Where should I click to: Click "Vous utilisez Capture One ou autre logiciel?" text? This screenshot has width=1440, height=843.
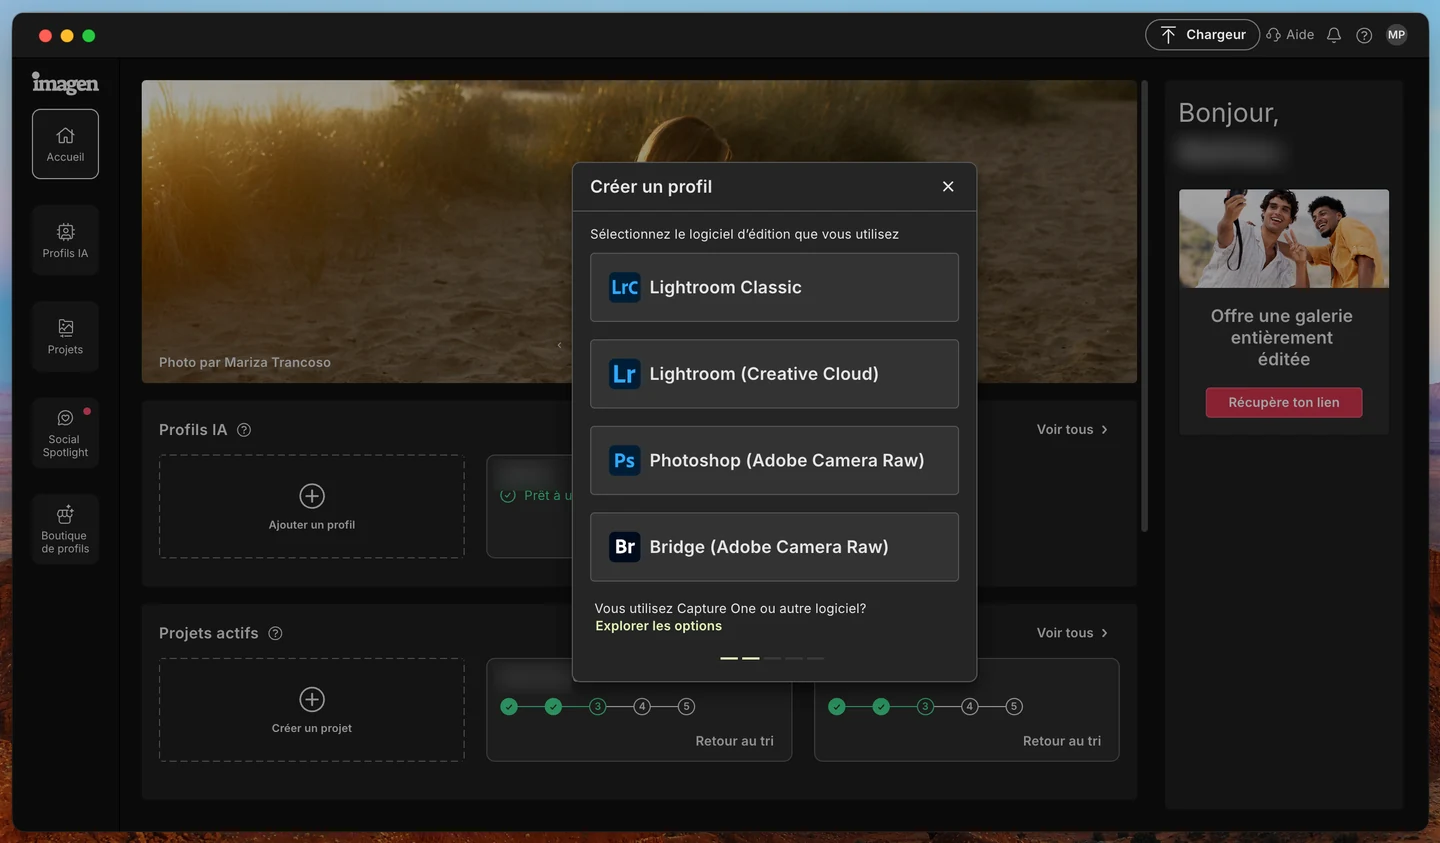tap(730, 608)
